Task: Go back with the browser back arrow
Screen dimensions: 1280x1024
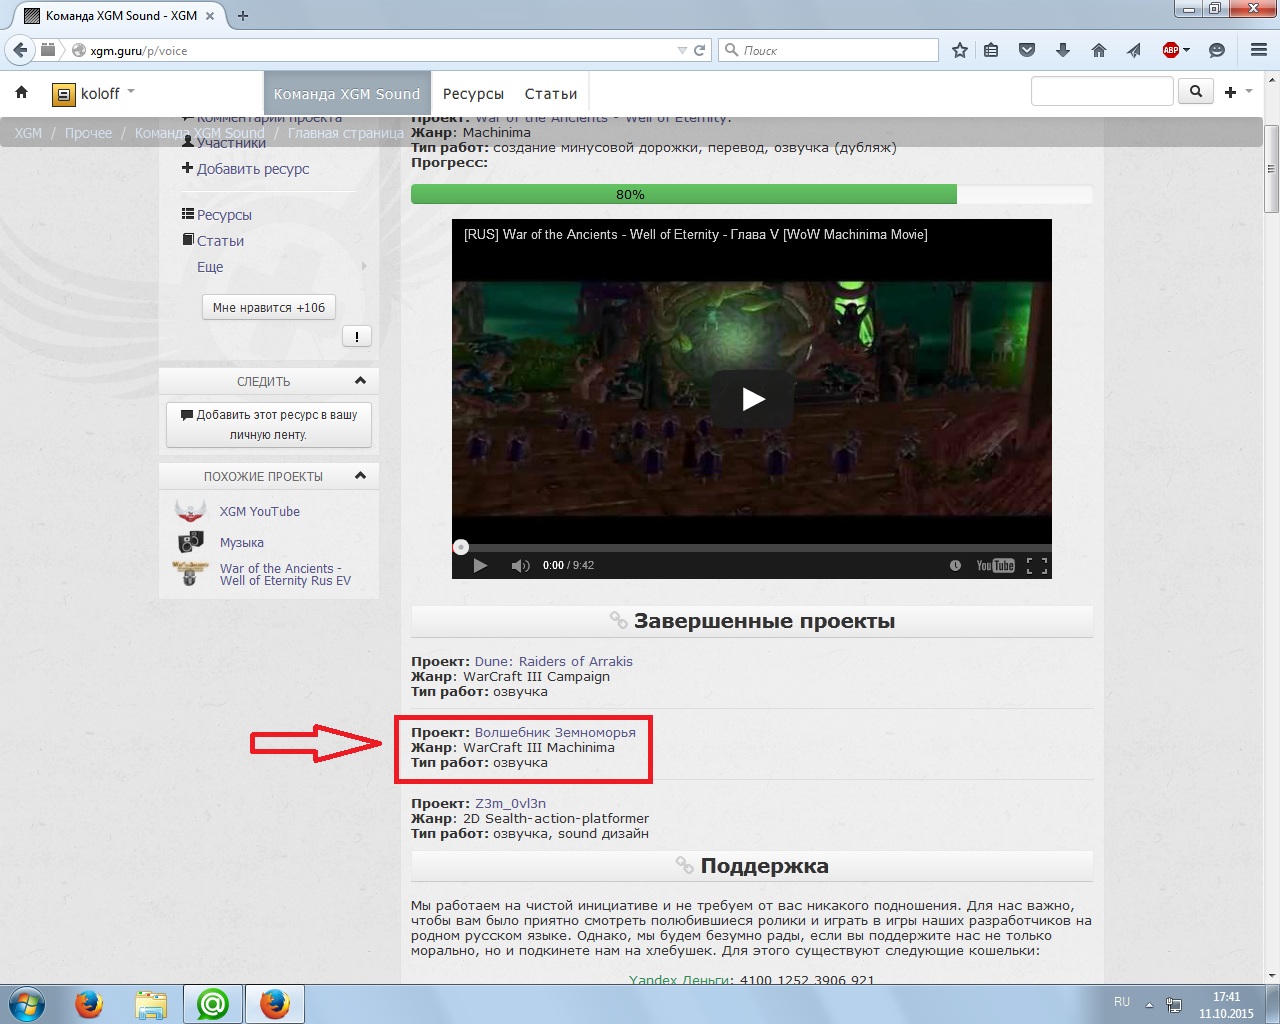Action: point(20,50)
